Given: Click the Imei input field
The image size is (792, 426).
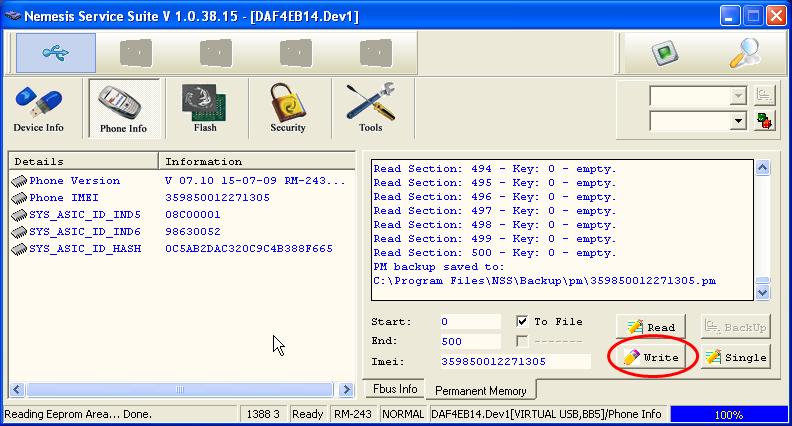Looking at the screenshot, I should tap(515, 361).
